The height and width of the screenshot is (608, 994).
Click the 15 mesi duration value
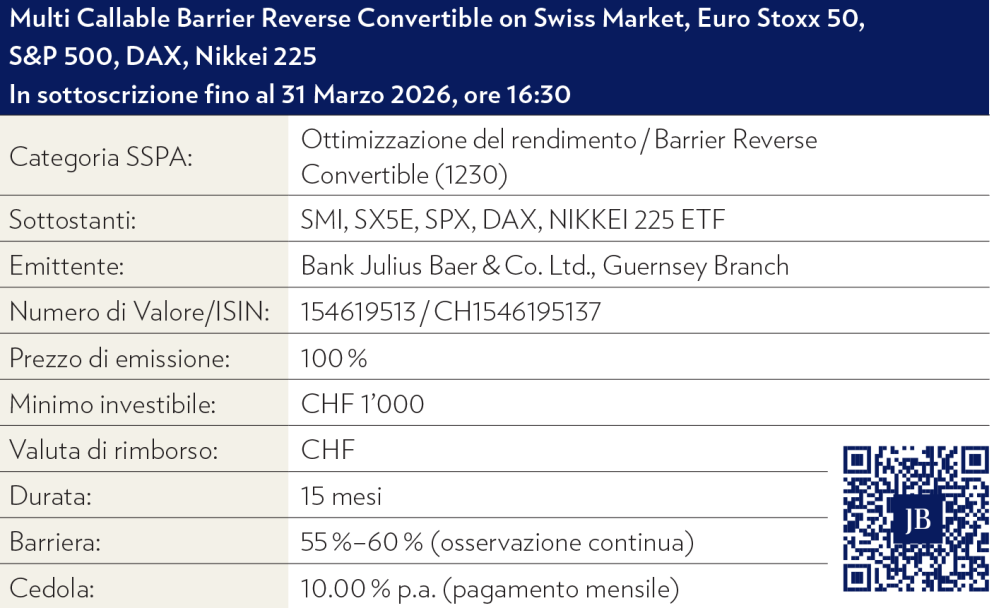pyautogui.click(x=341, y=497)
